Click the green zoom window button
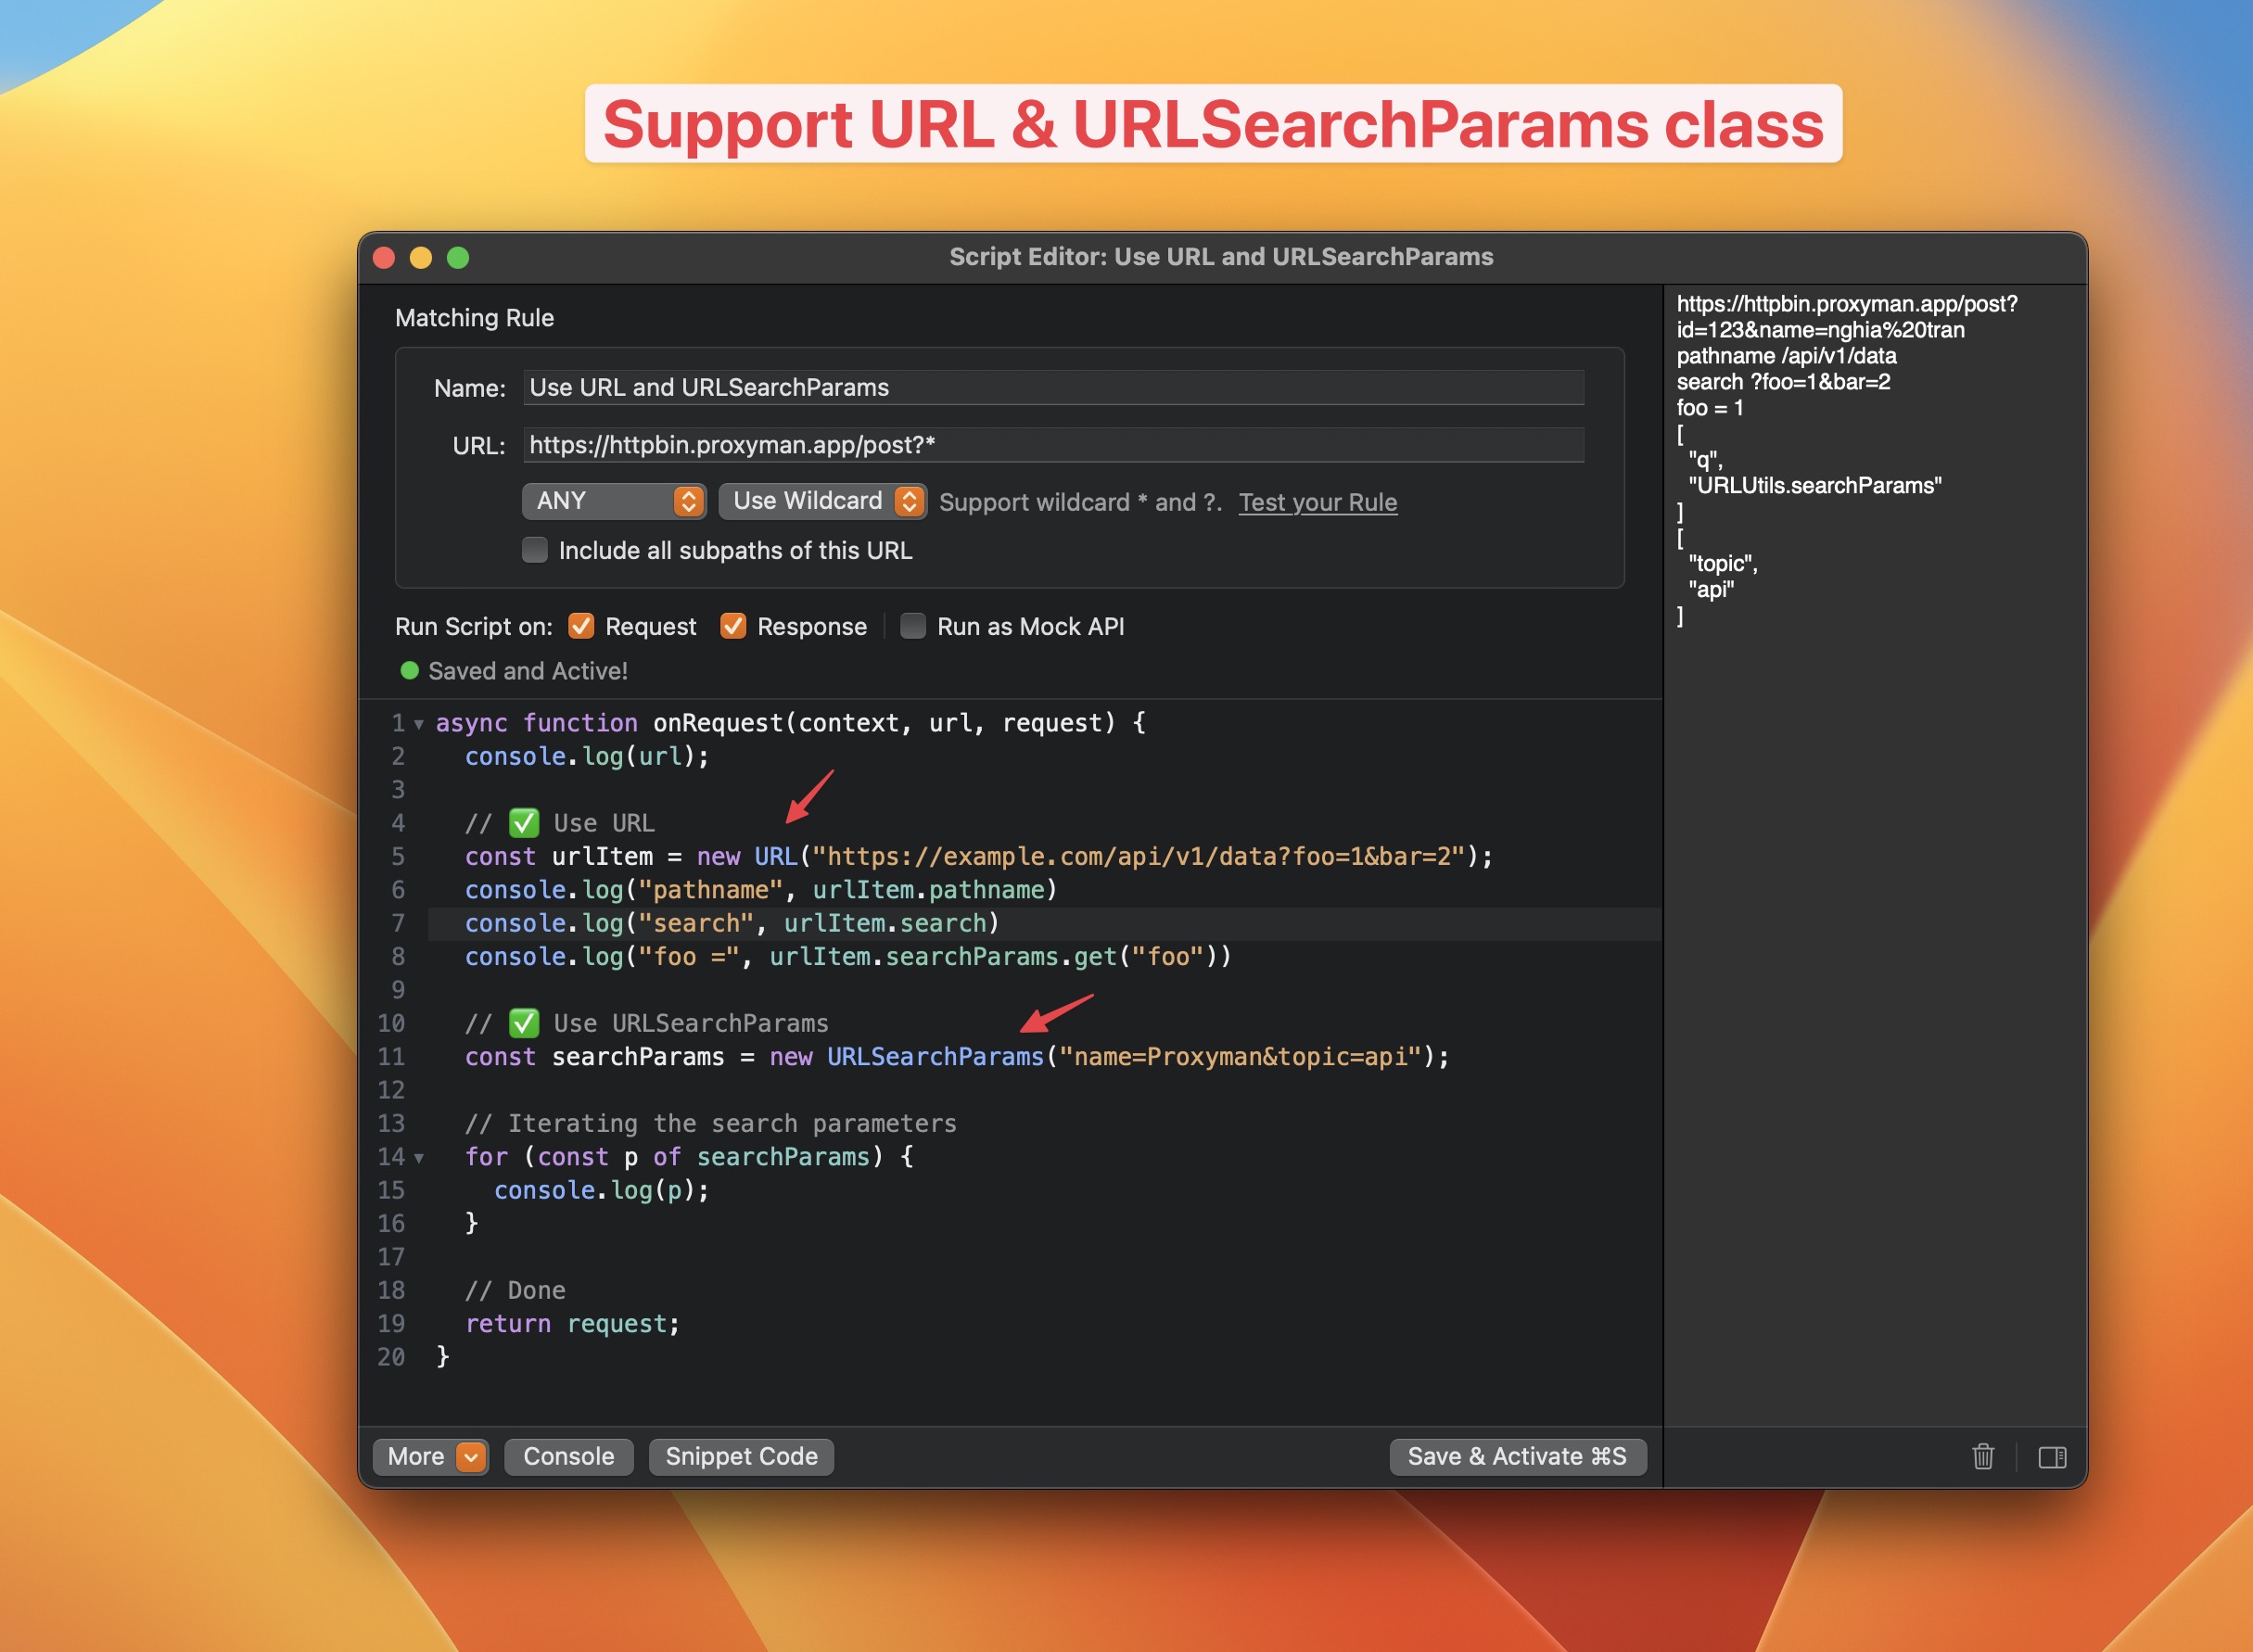Image resolution: width=2253 pixels, height=1652 pixels. tap(458, 258)
